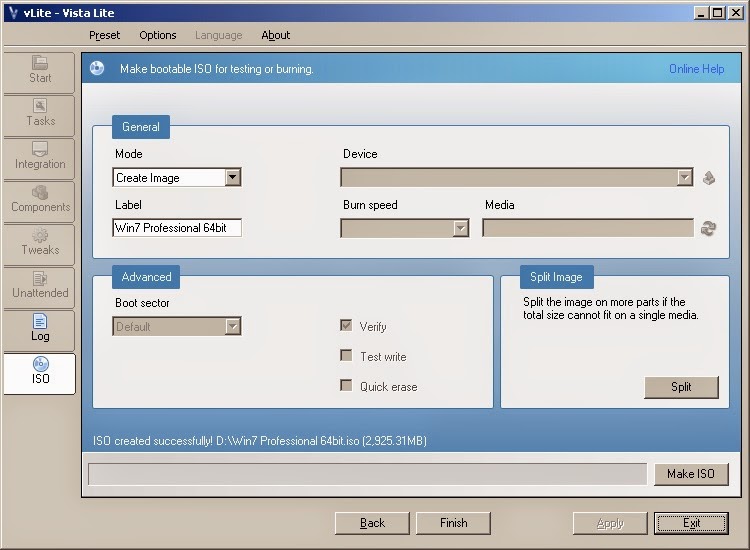Click the ISO created successfully status message
The width and height of the screenshot is (750, 550).
[260, 440]
